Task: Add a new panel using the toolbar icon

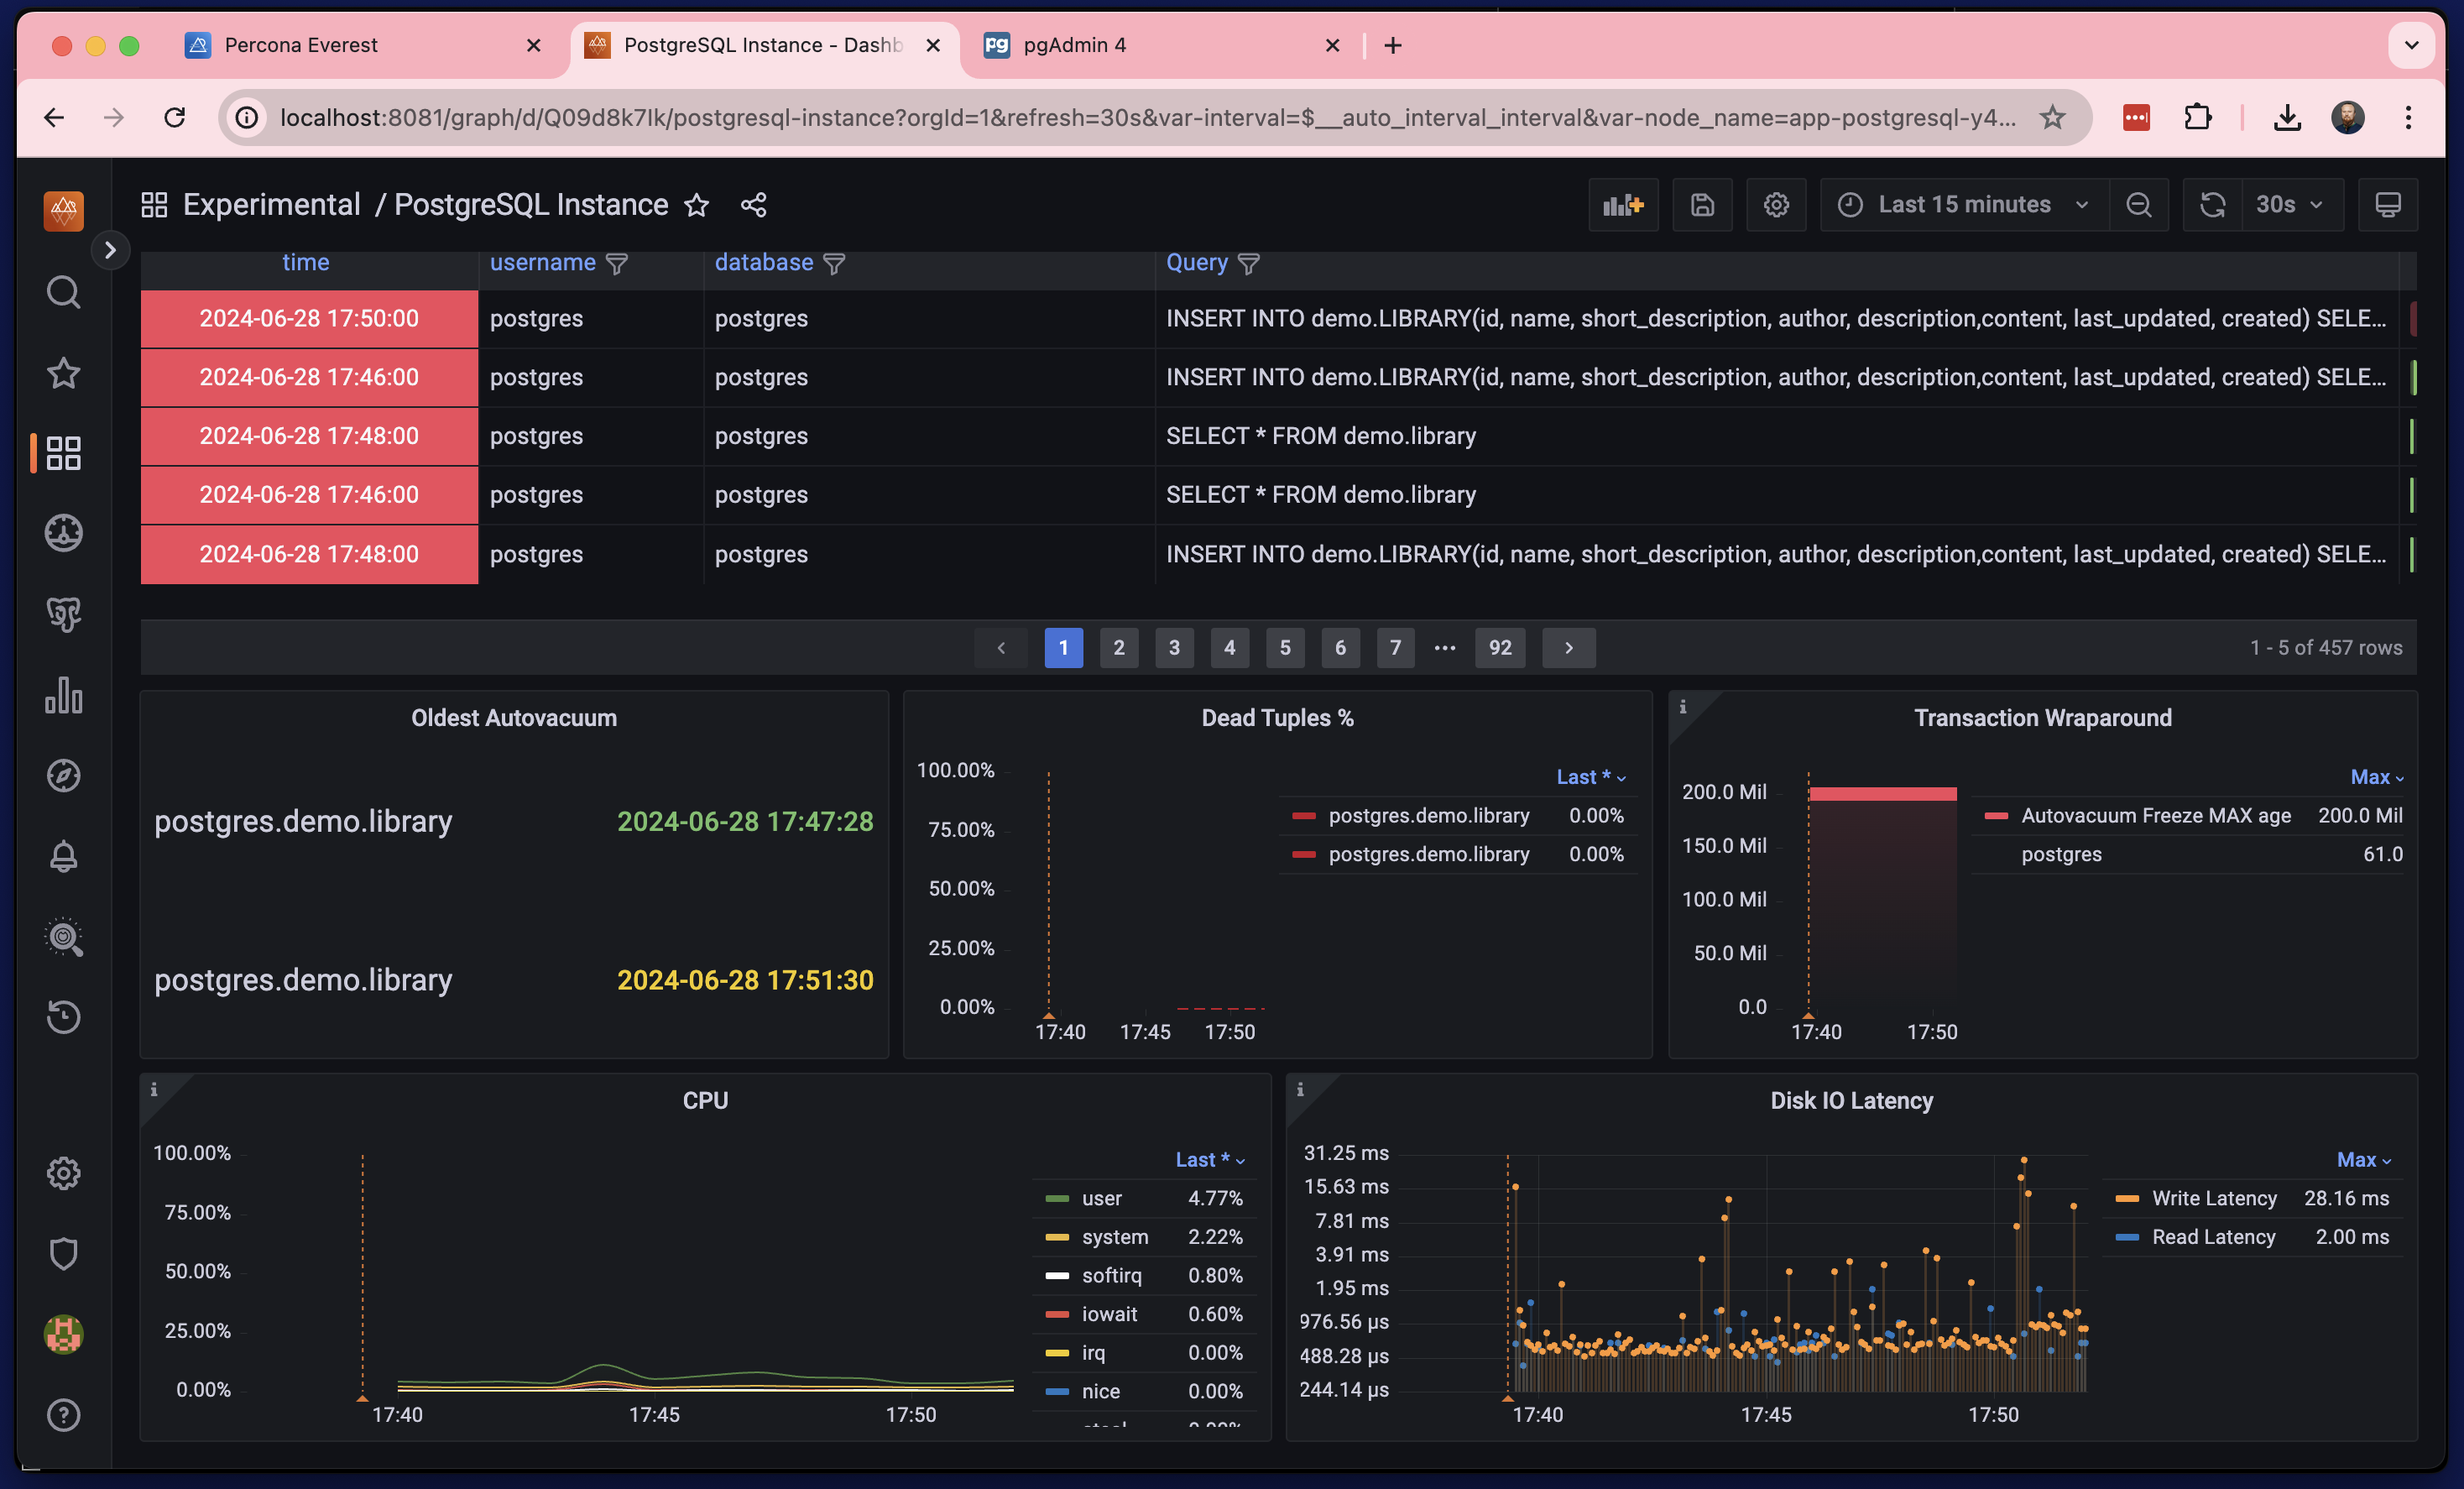Action: tap(1623, 204)
